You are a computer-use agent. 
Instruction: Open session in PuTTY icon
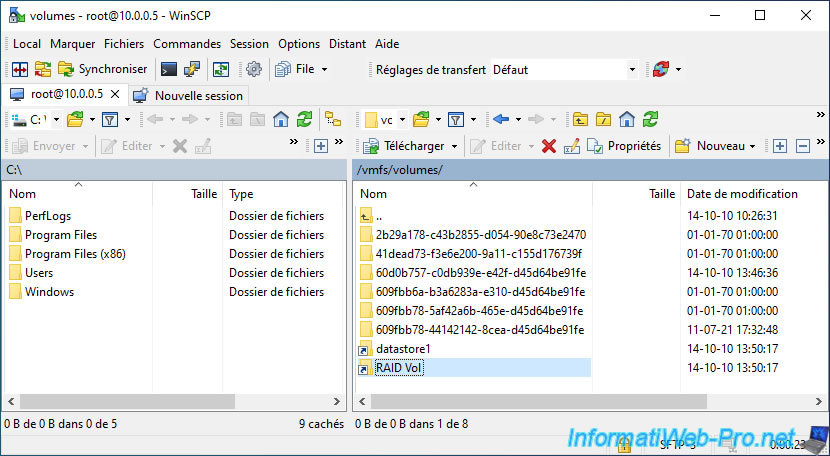[192, 69]
